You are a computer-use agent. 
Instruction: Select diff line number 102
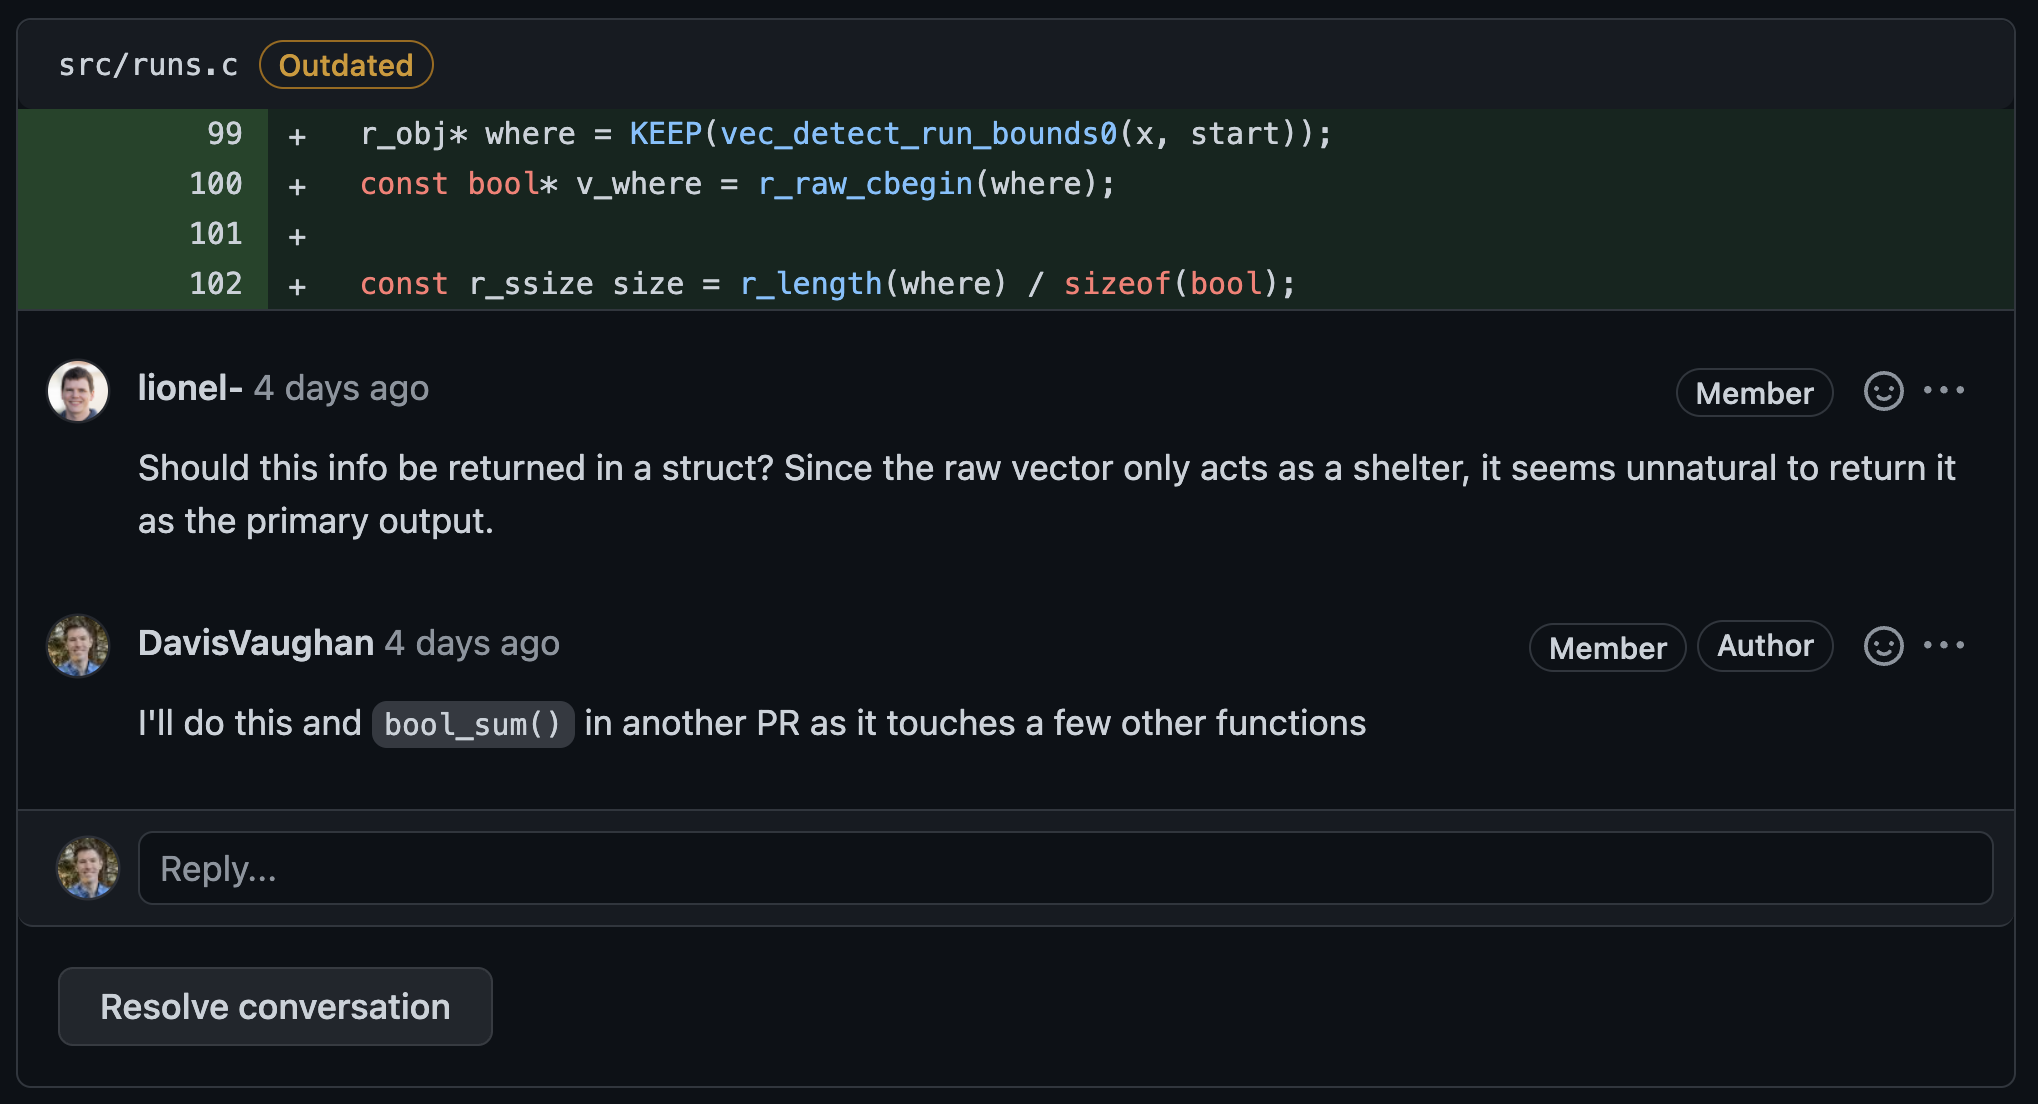216,284
